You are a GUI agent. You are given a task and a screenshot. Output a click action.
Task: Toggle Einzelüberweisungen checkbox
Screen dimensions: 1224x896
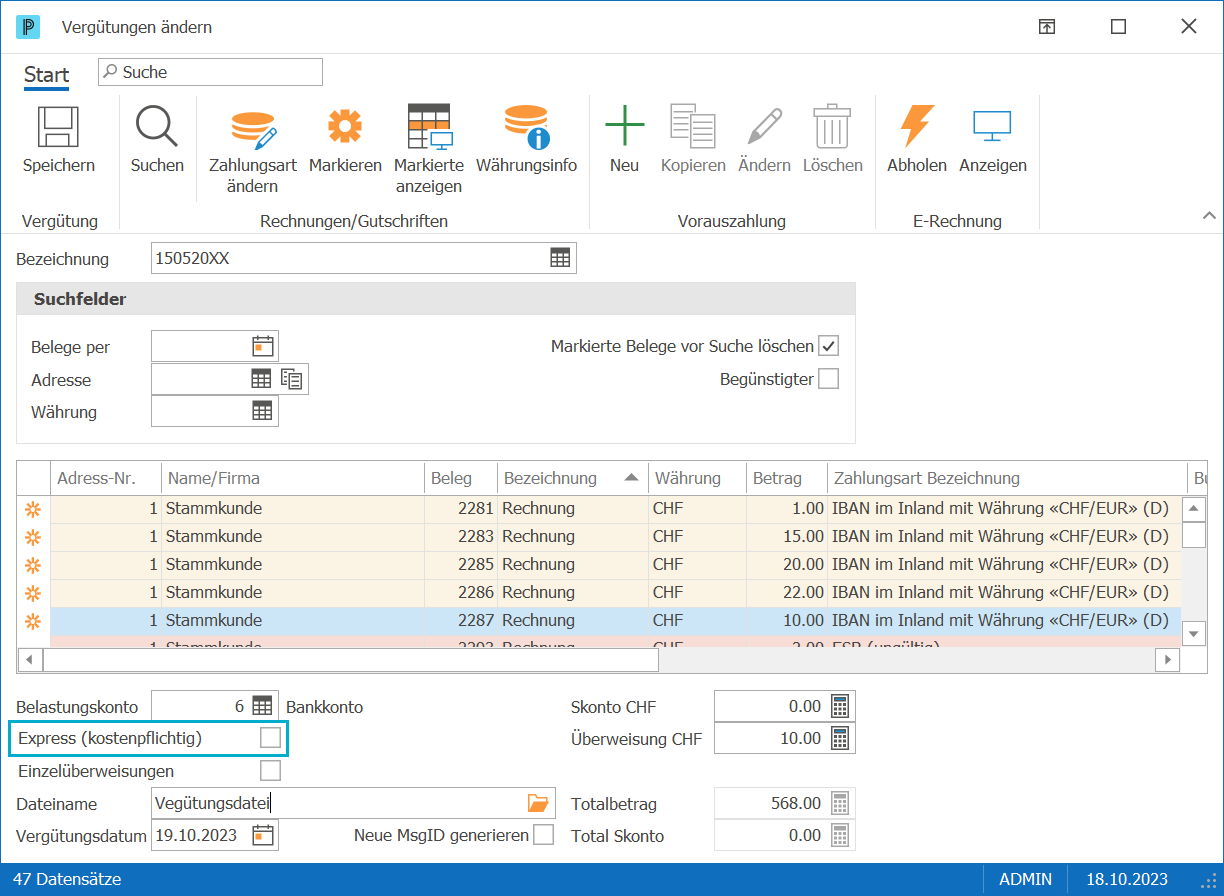[x=270, y=770]
